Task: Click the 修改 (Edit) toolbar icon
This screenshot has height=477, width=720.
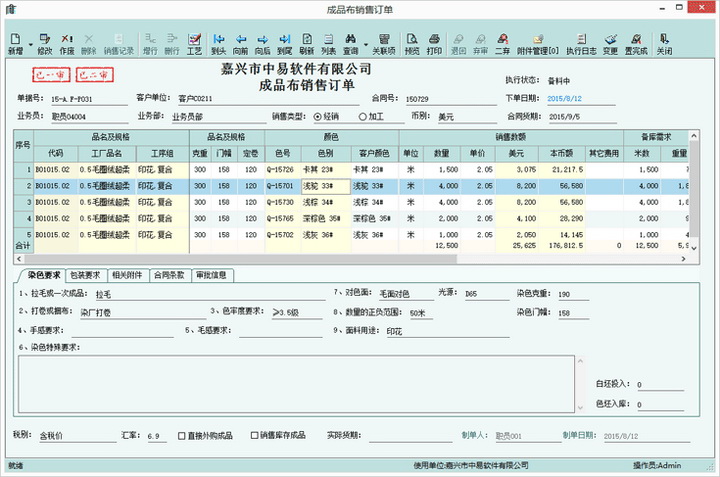Action: pos(45,41)
